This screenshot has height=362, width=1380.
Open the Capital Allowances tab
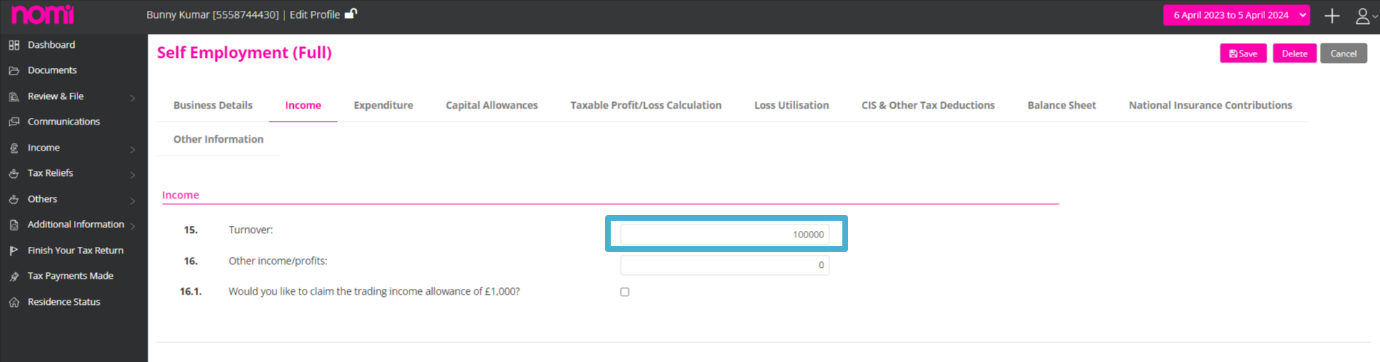(492, 105)
